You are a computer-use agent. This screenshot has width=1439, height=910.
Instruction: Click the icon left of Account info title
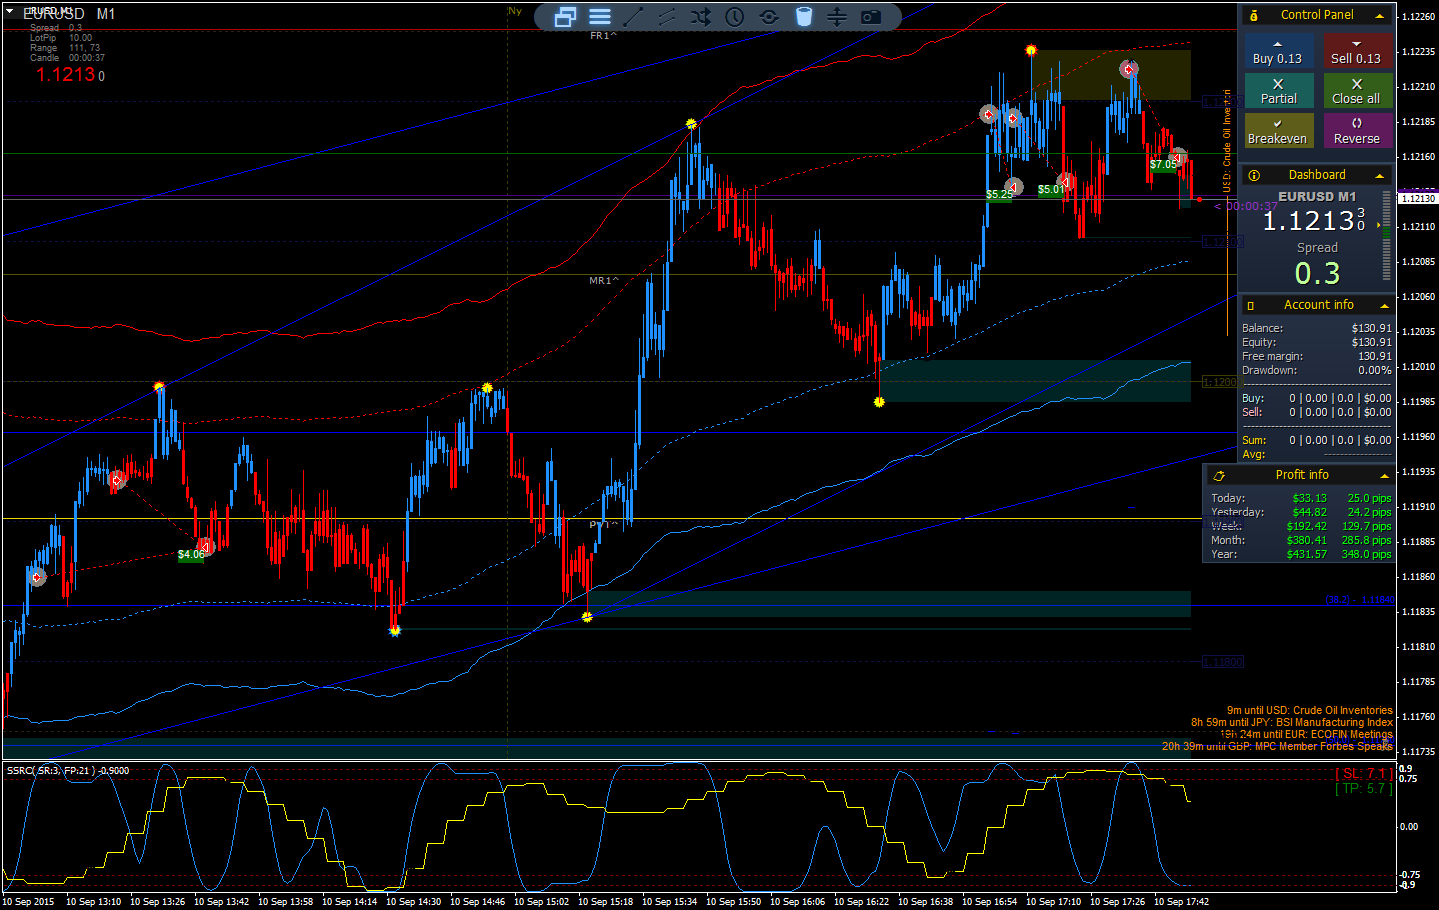coord(1251,306)
